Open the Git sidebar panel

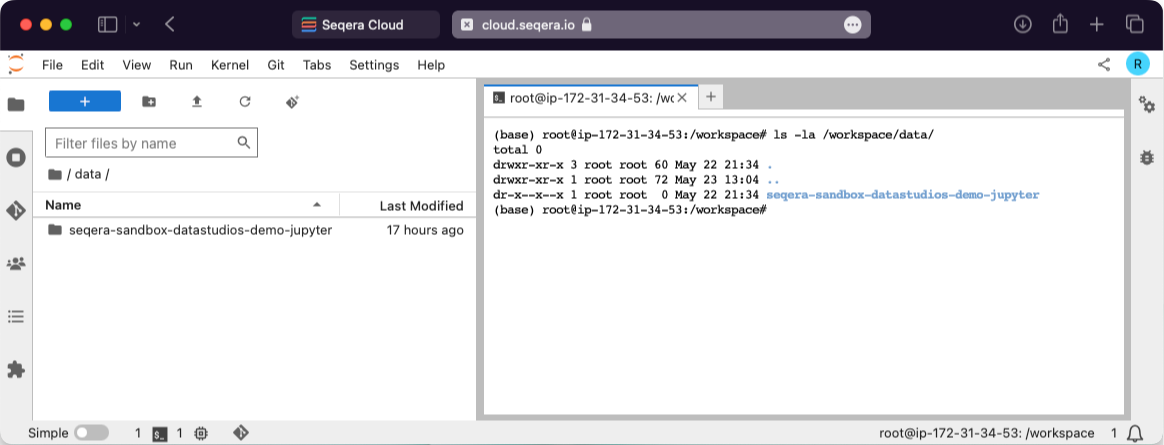[x=16, y=211]
